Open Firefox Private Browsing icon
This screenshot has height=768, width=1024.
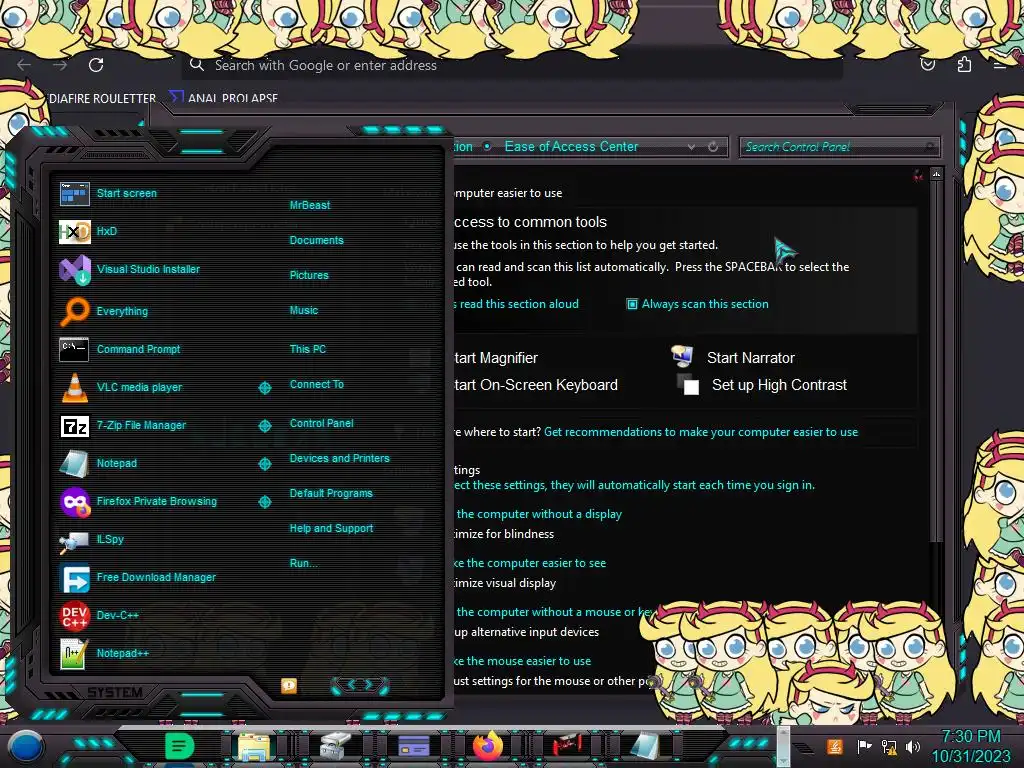pyautogui.click(x=74, y=502)
